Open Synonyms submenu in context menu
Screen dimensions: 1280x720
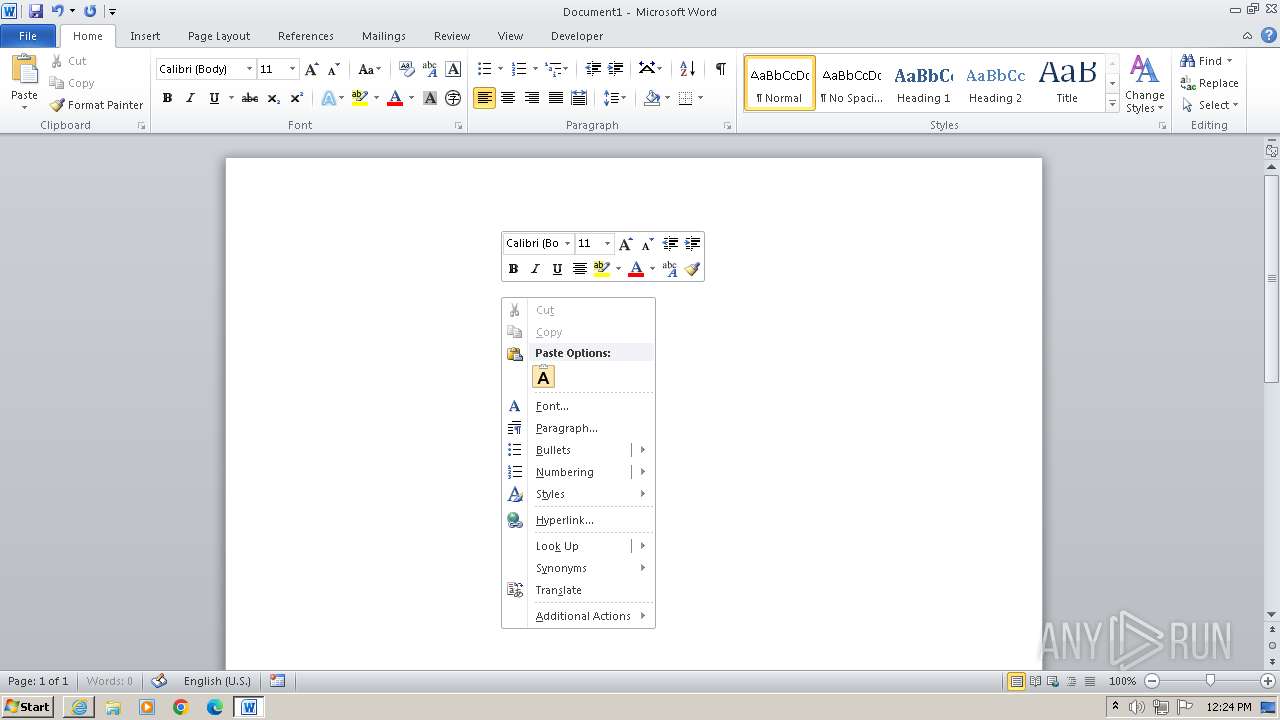[578, 568]
